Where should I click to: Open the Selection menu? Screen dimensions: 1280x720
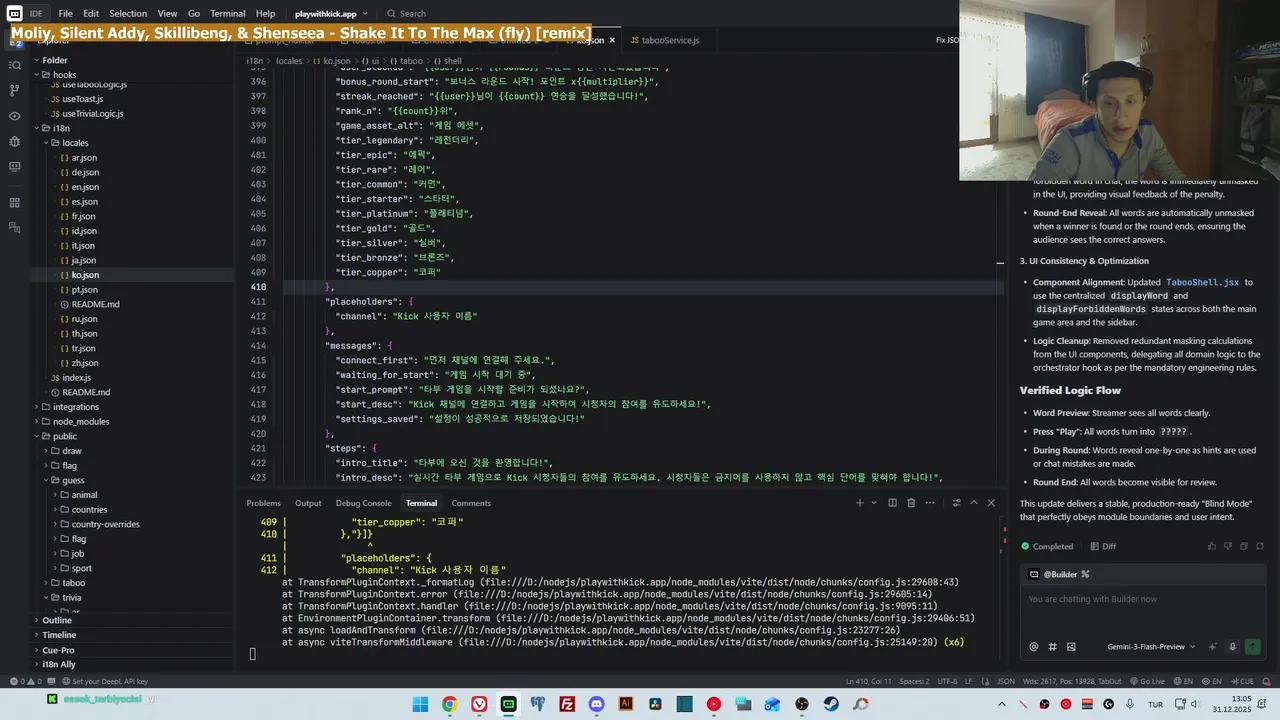point(128,14)
